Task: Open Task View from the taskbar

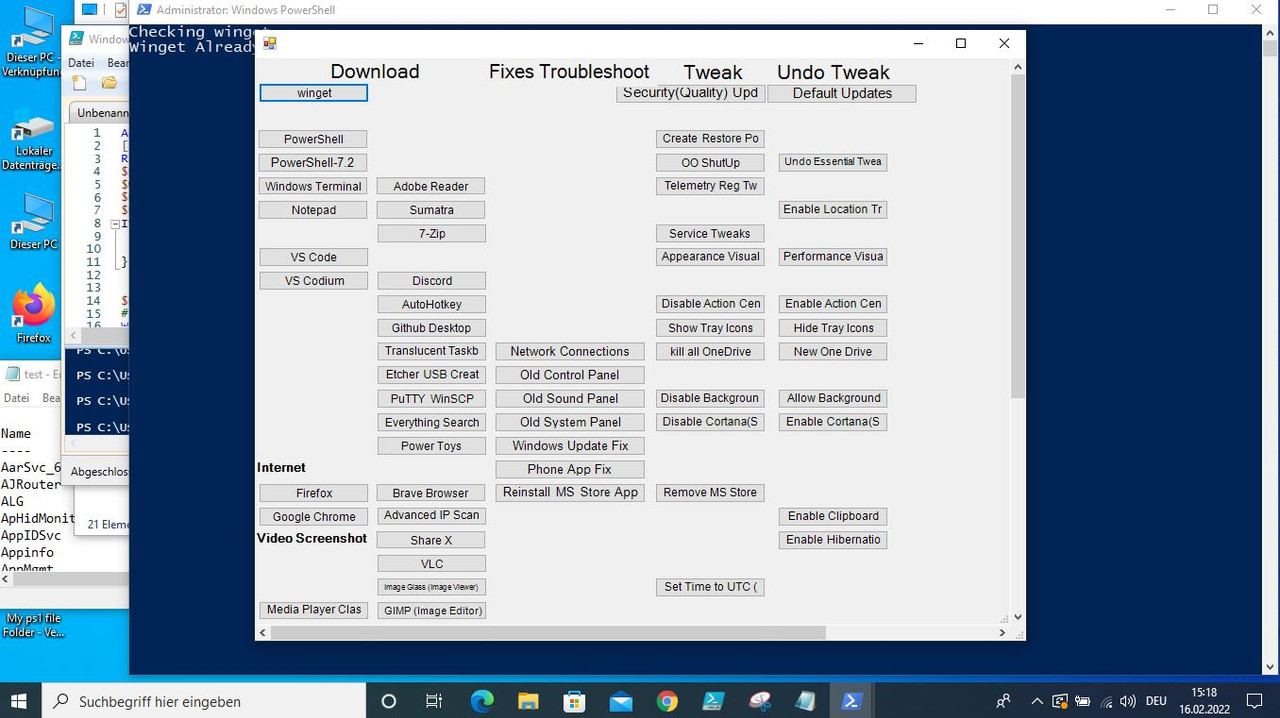Action: pos(434,701)
